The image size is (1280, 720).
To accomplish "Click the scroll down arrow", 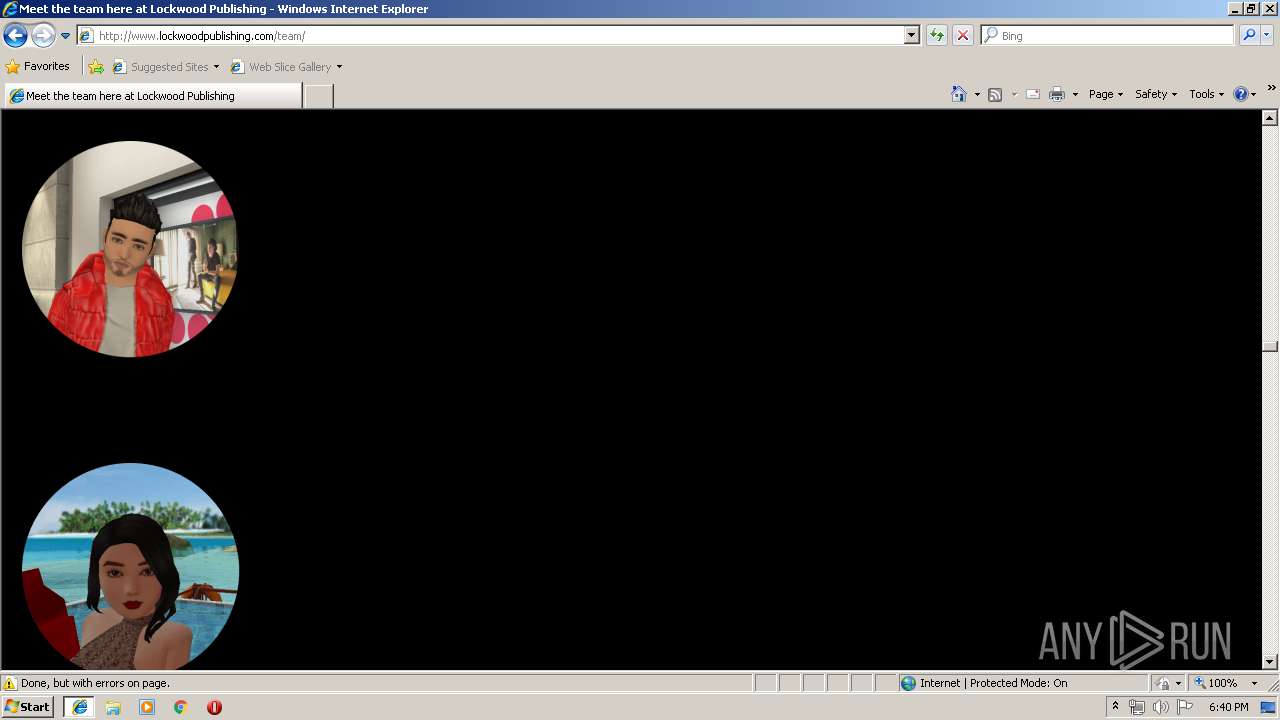I will point(1270,661).
